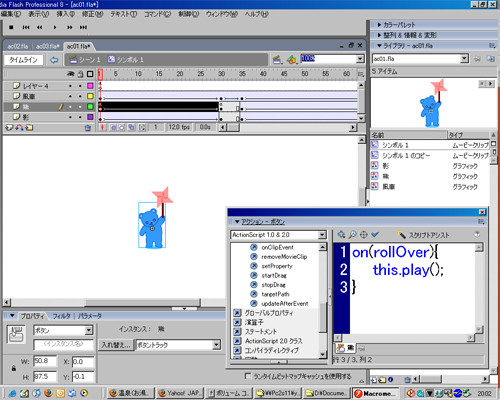Click Check Syntax checkmark icon
Viewport: 500px width, 400px height.
[x=375, y=235]
